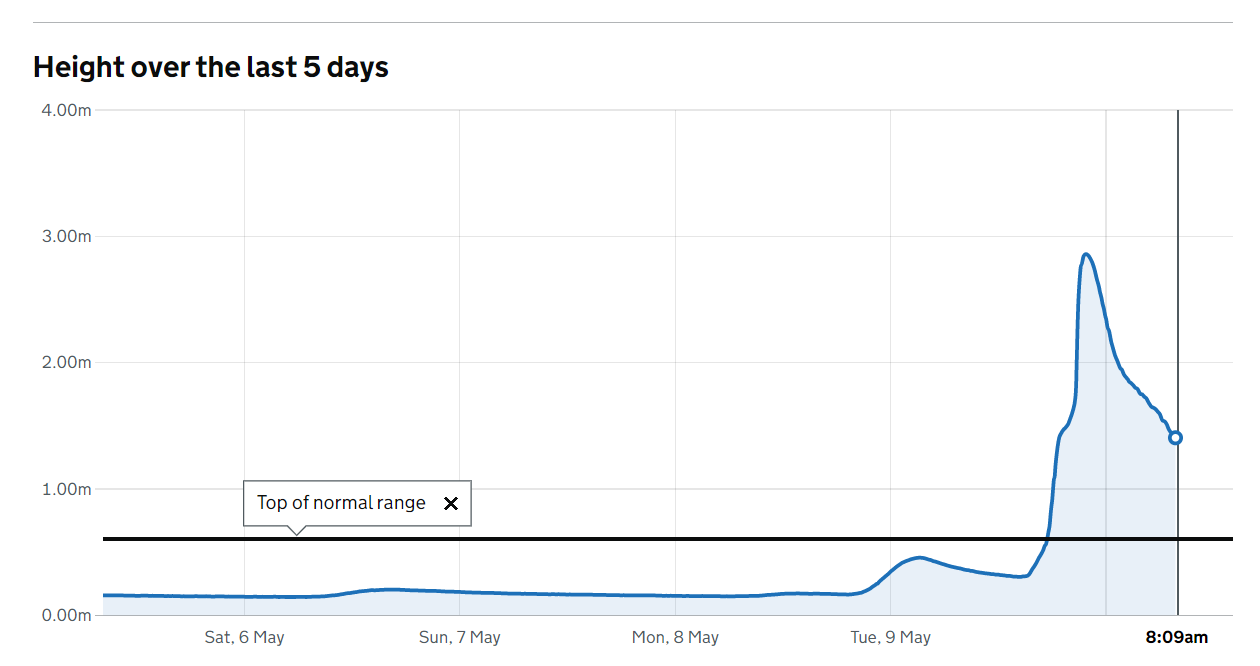
Task: Select the Sat, 6 May axis label
Action: pyautogui.click(x=244, y=637)
